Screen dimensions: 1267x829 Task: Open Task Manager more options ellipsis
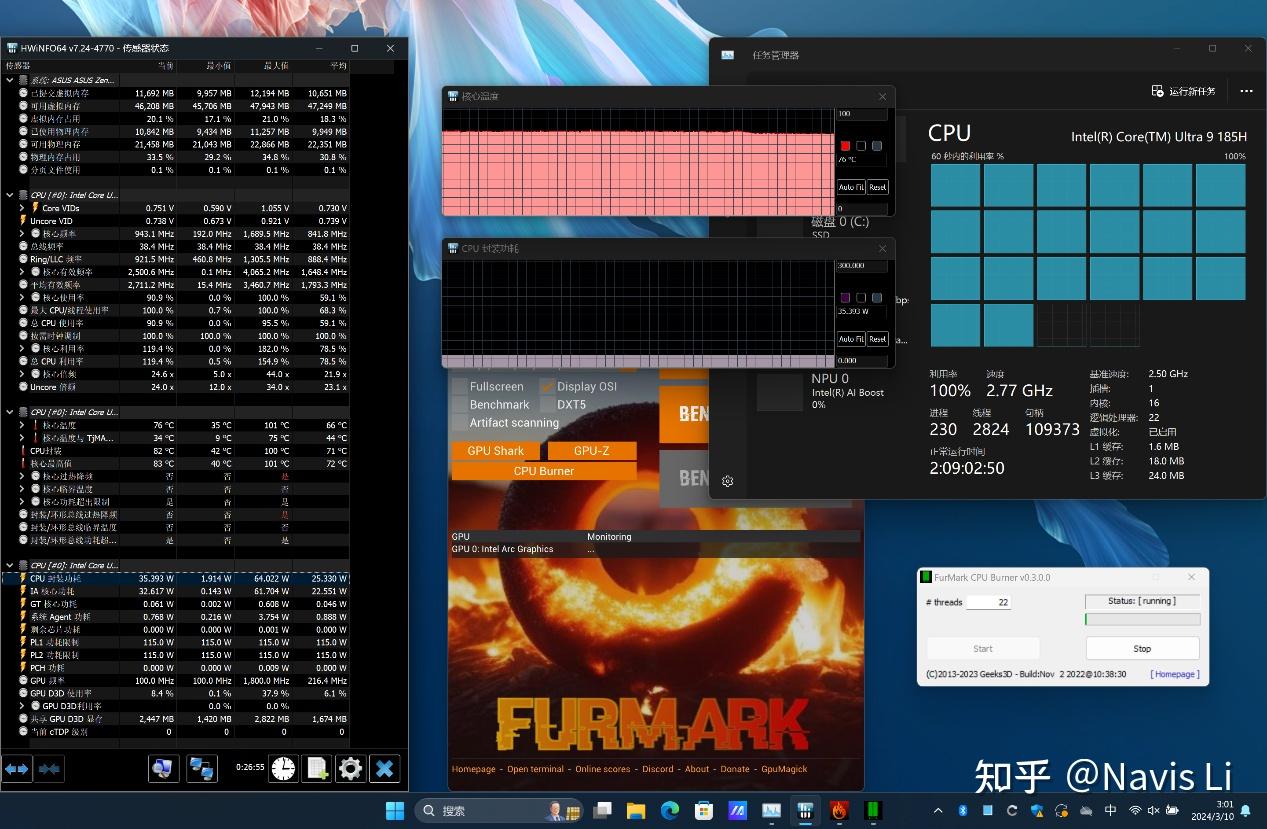[x=1246, y=91]
